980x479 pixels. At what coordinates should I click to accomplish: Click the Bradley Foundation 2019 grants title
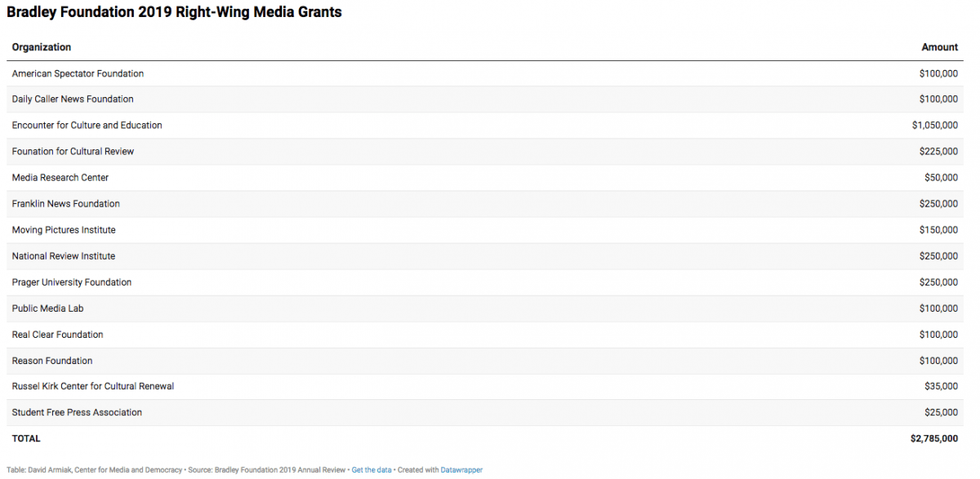174,12
